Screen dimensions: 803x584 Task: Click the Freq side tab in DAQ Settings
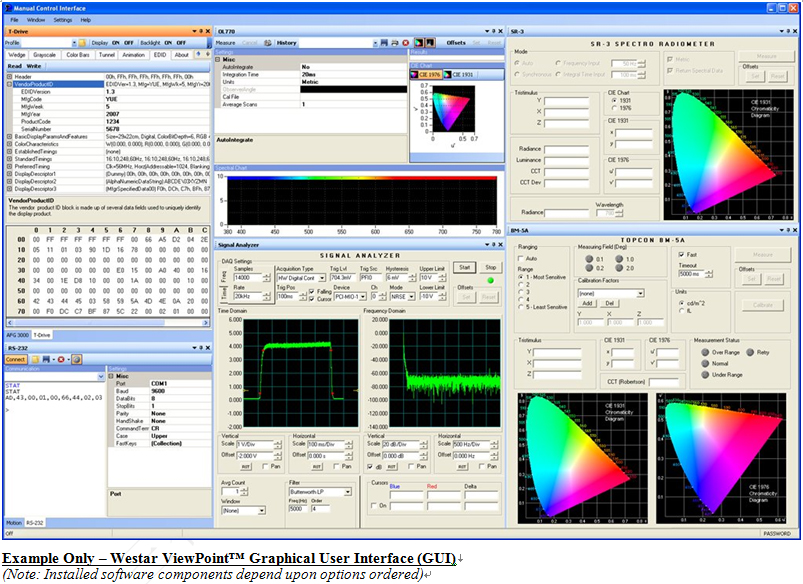pos(224,277)
